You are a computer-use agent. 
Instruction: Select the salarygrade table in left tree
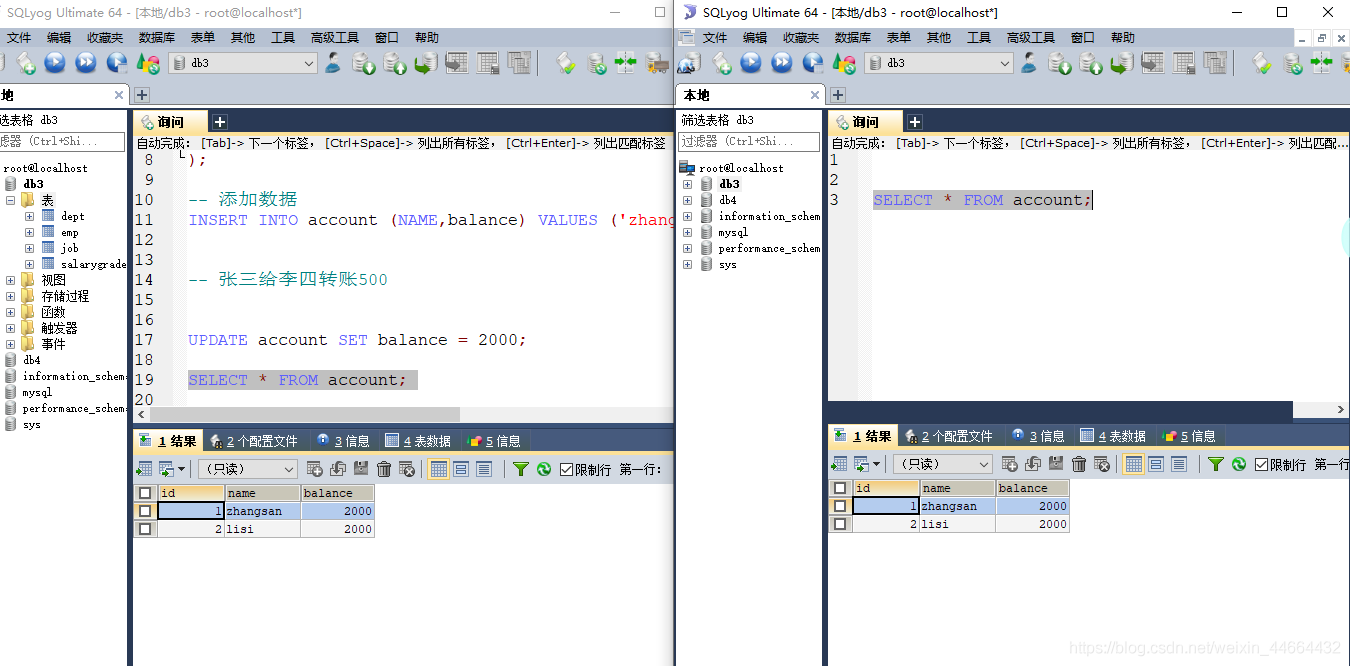click(x=93, y=264)
